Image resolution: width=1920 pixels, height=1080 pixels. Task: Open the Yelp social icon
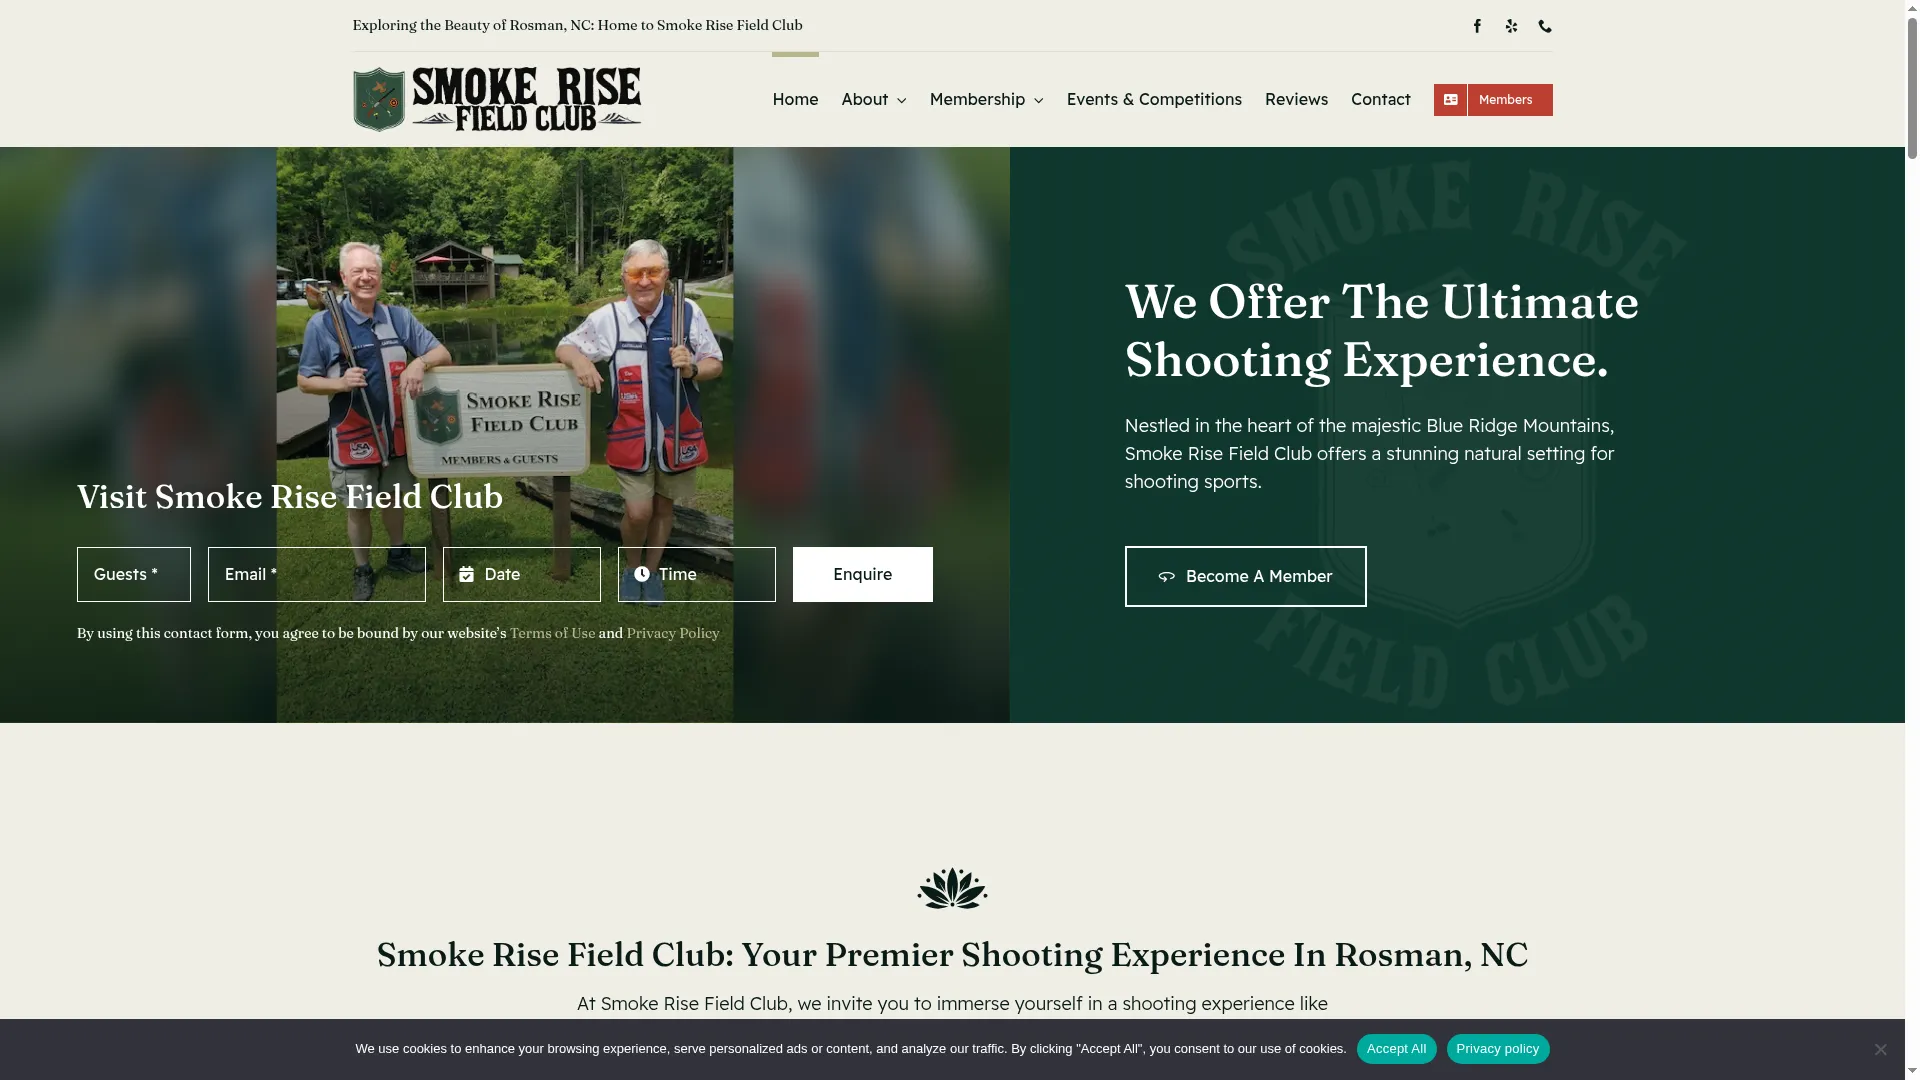tap(1511, 26)
